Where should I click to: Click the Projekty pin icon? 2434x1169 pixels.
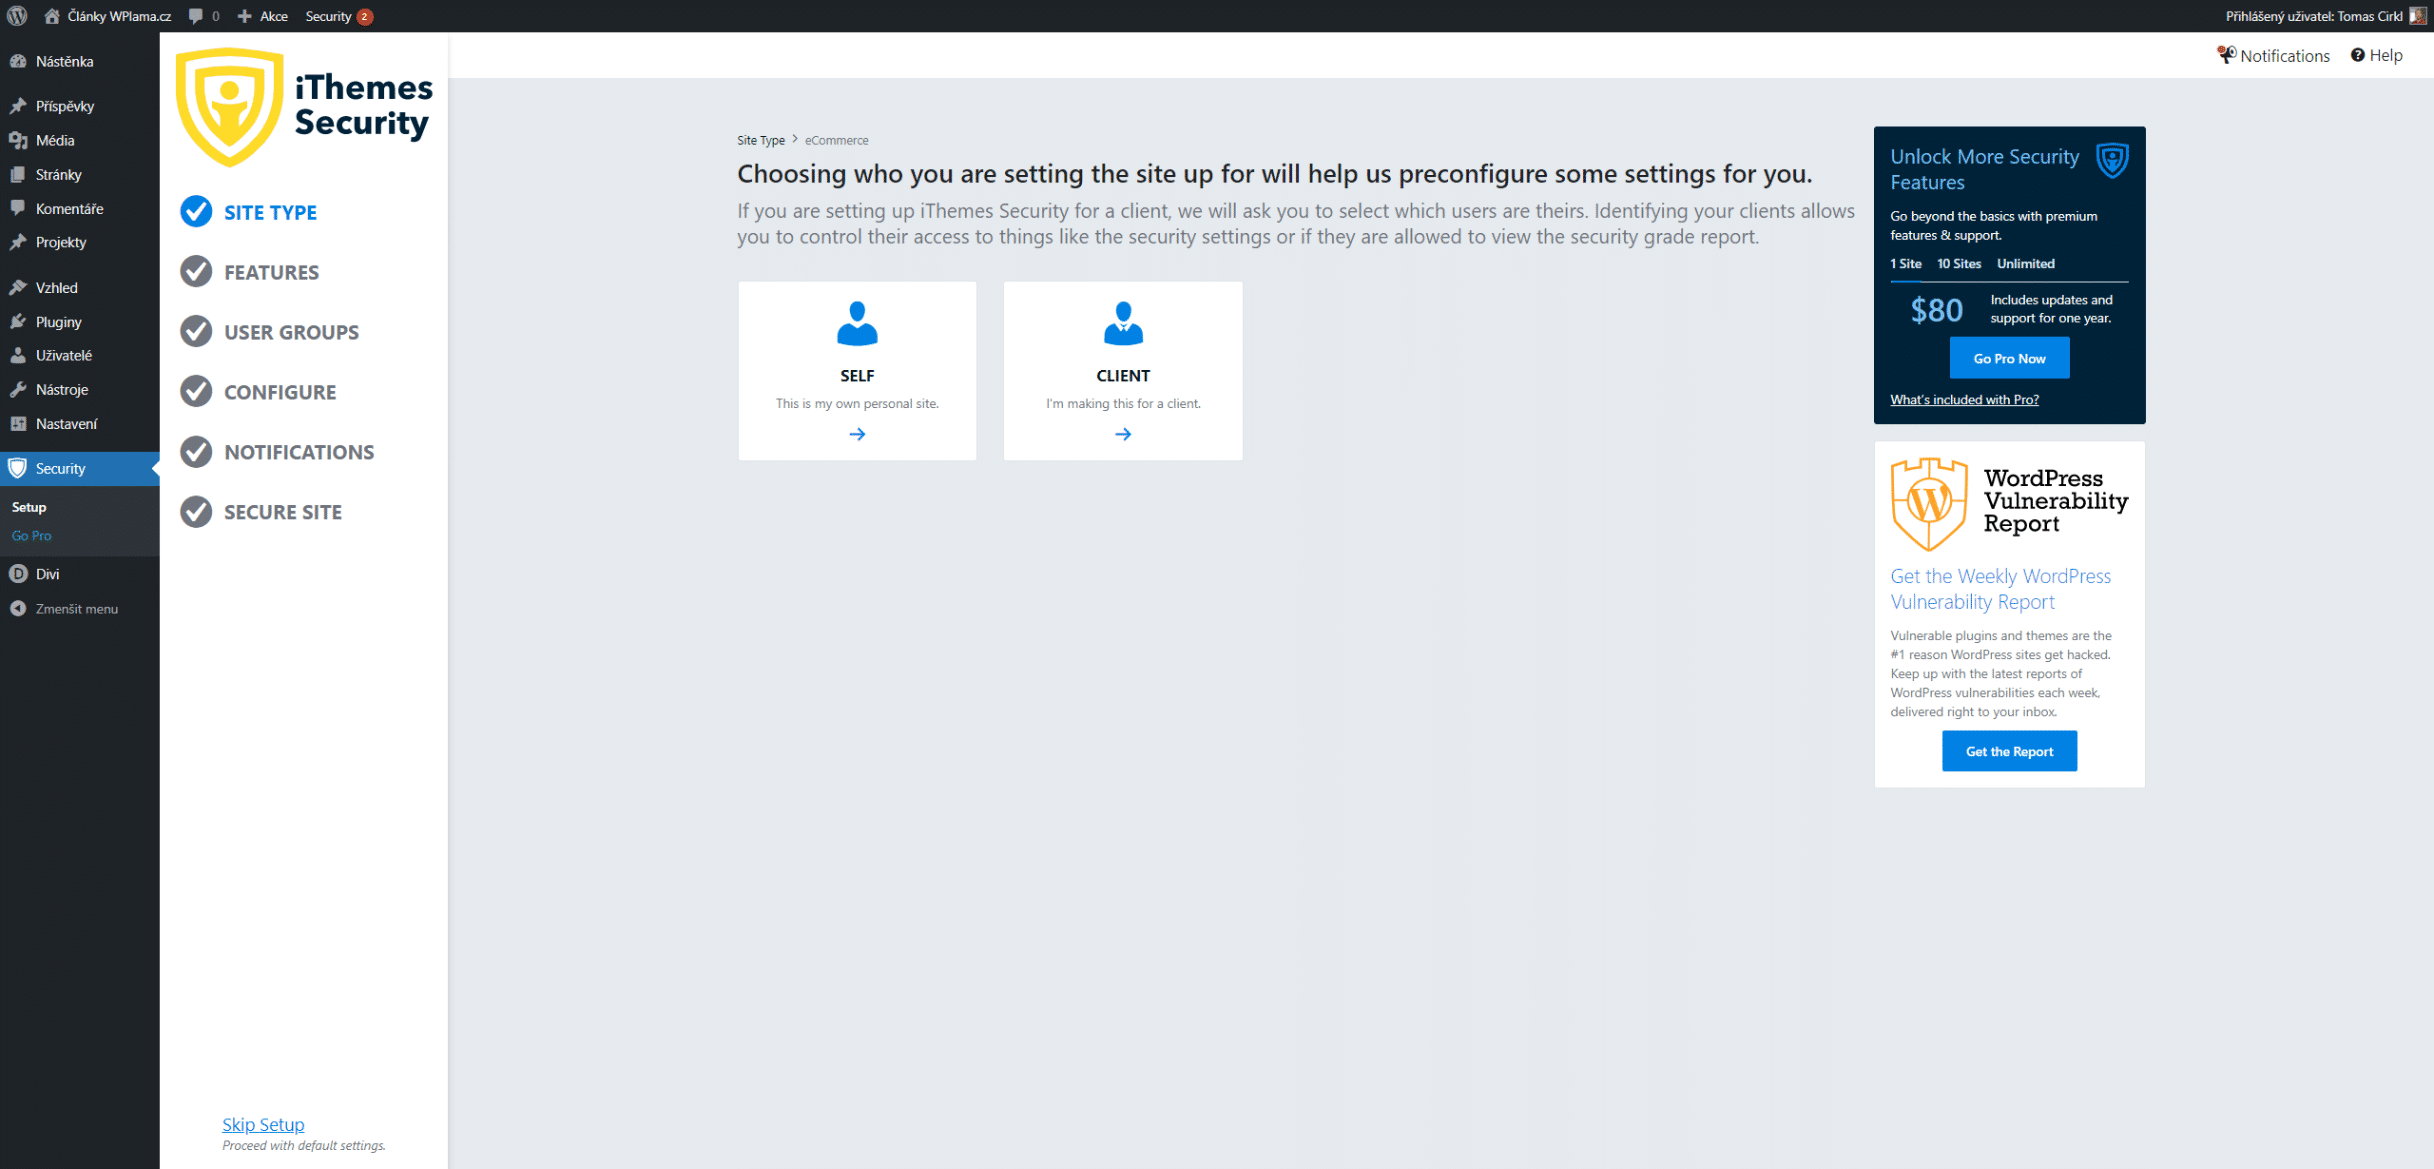click(18, 242)
